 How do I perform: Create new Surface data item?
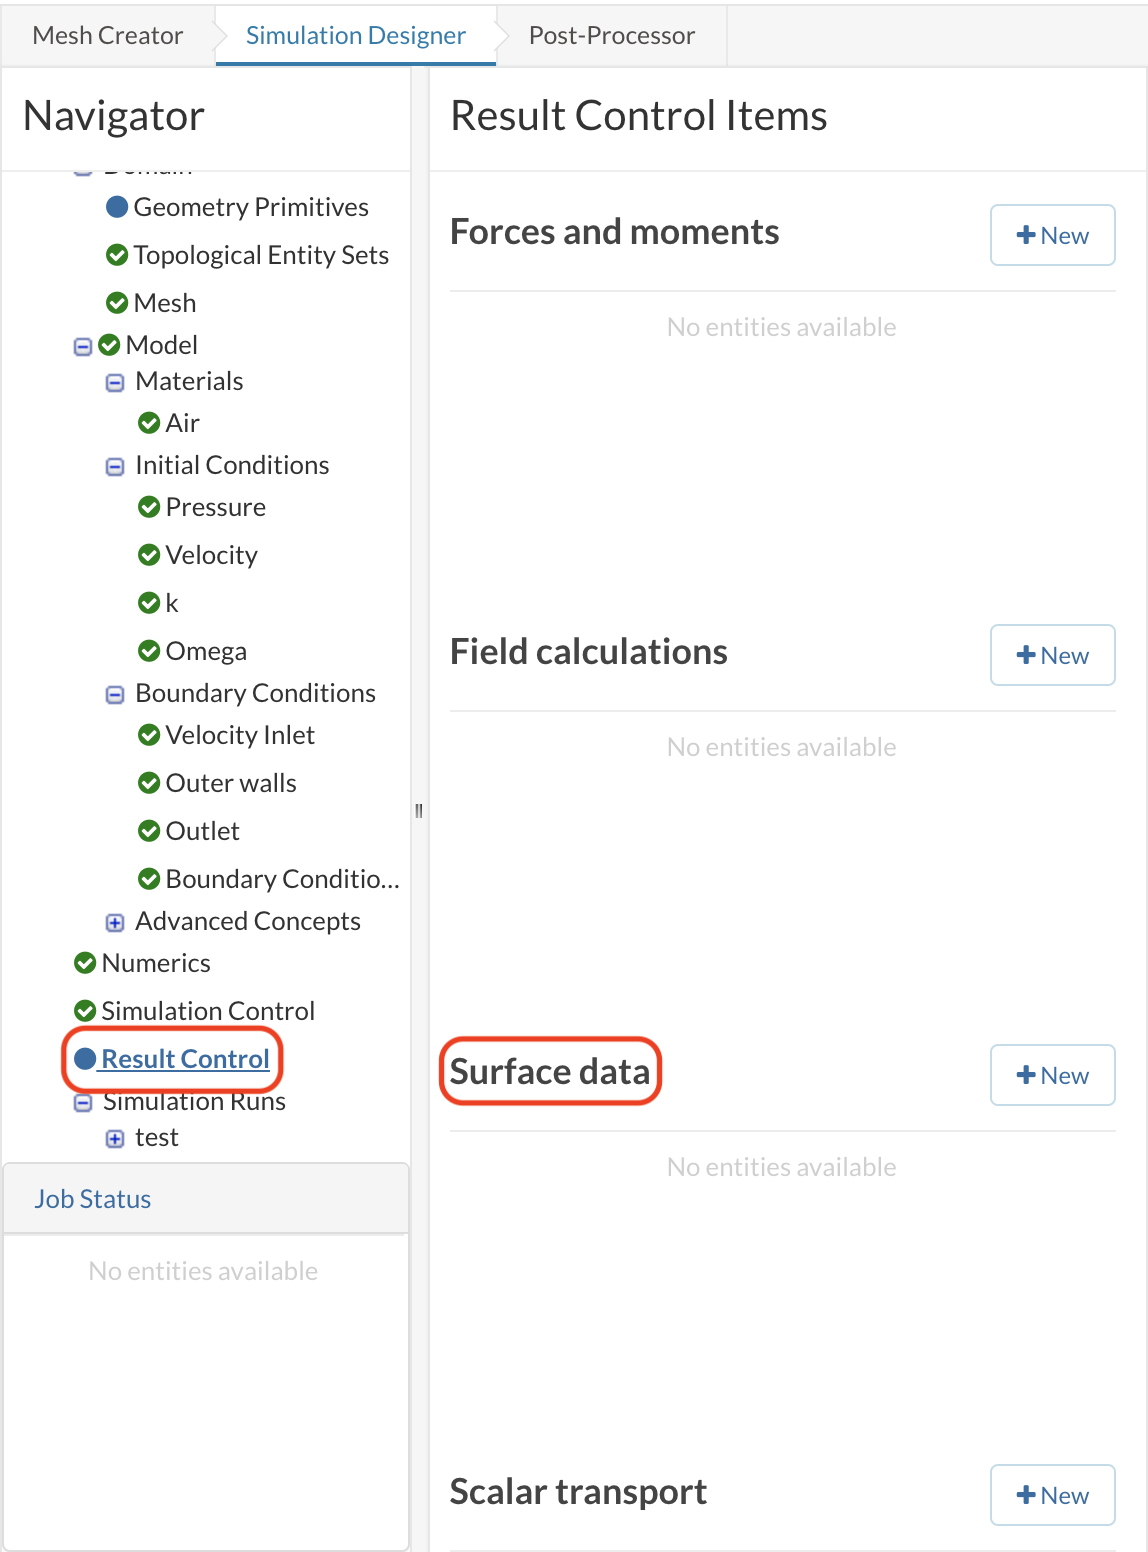point(1052,1076)
